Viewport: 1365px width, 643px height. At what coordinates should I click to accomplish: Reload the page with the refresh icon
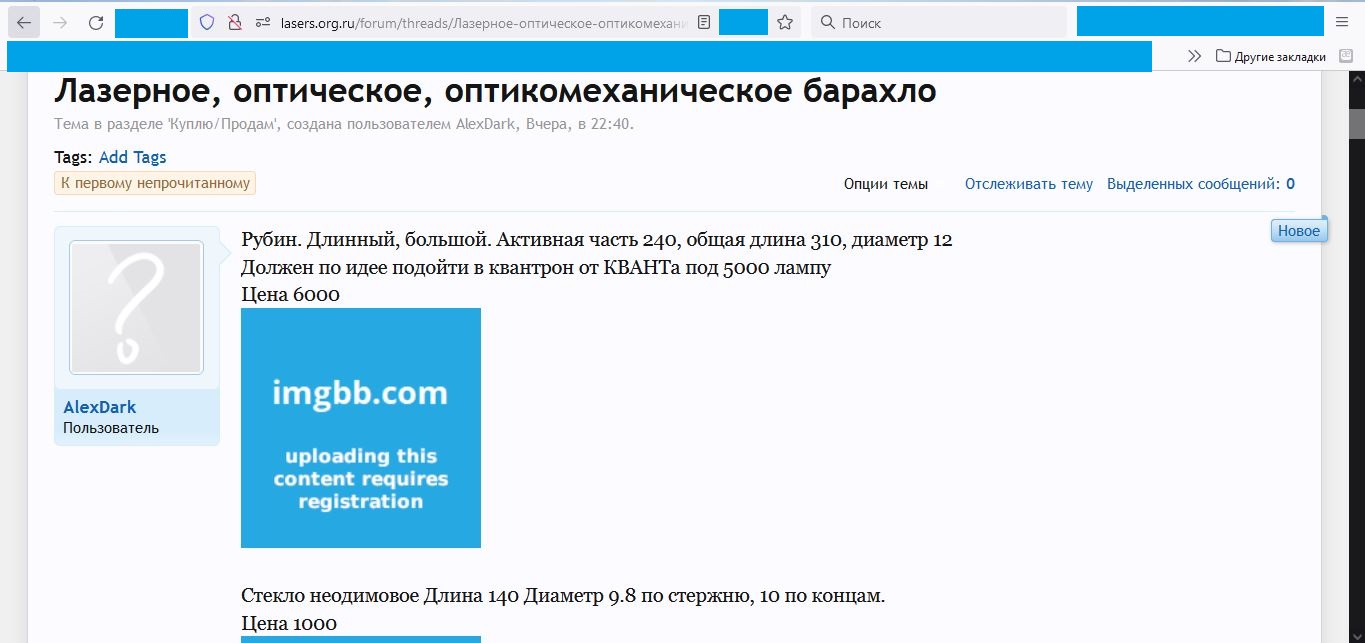pos(96,22)
